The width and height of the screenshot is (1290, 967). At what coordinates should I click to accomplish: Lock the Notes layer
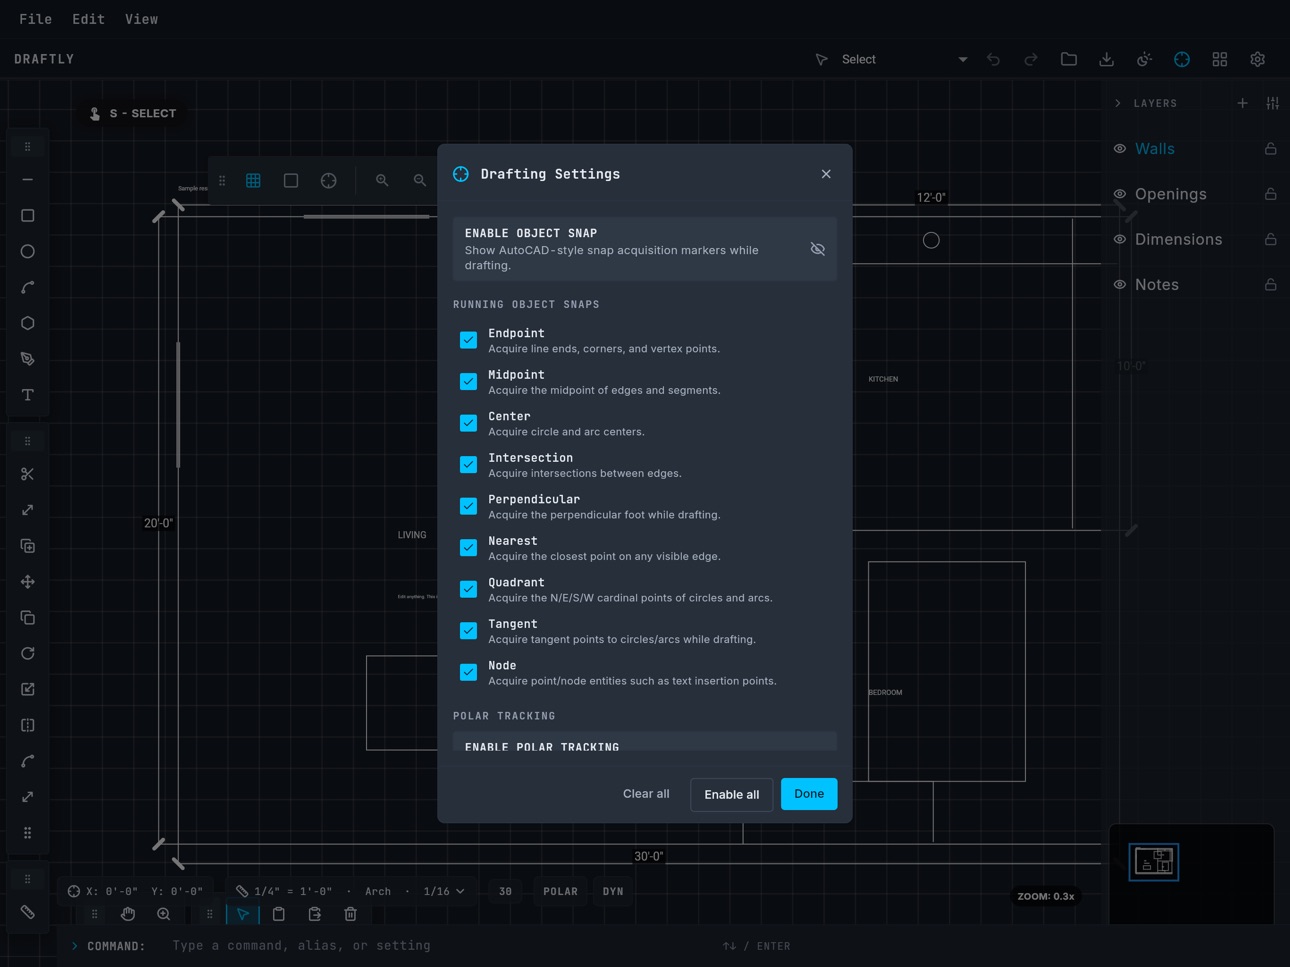(1271, 285)
